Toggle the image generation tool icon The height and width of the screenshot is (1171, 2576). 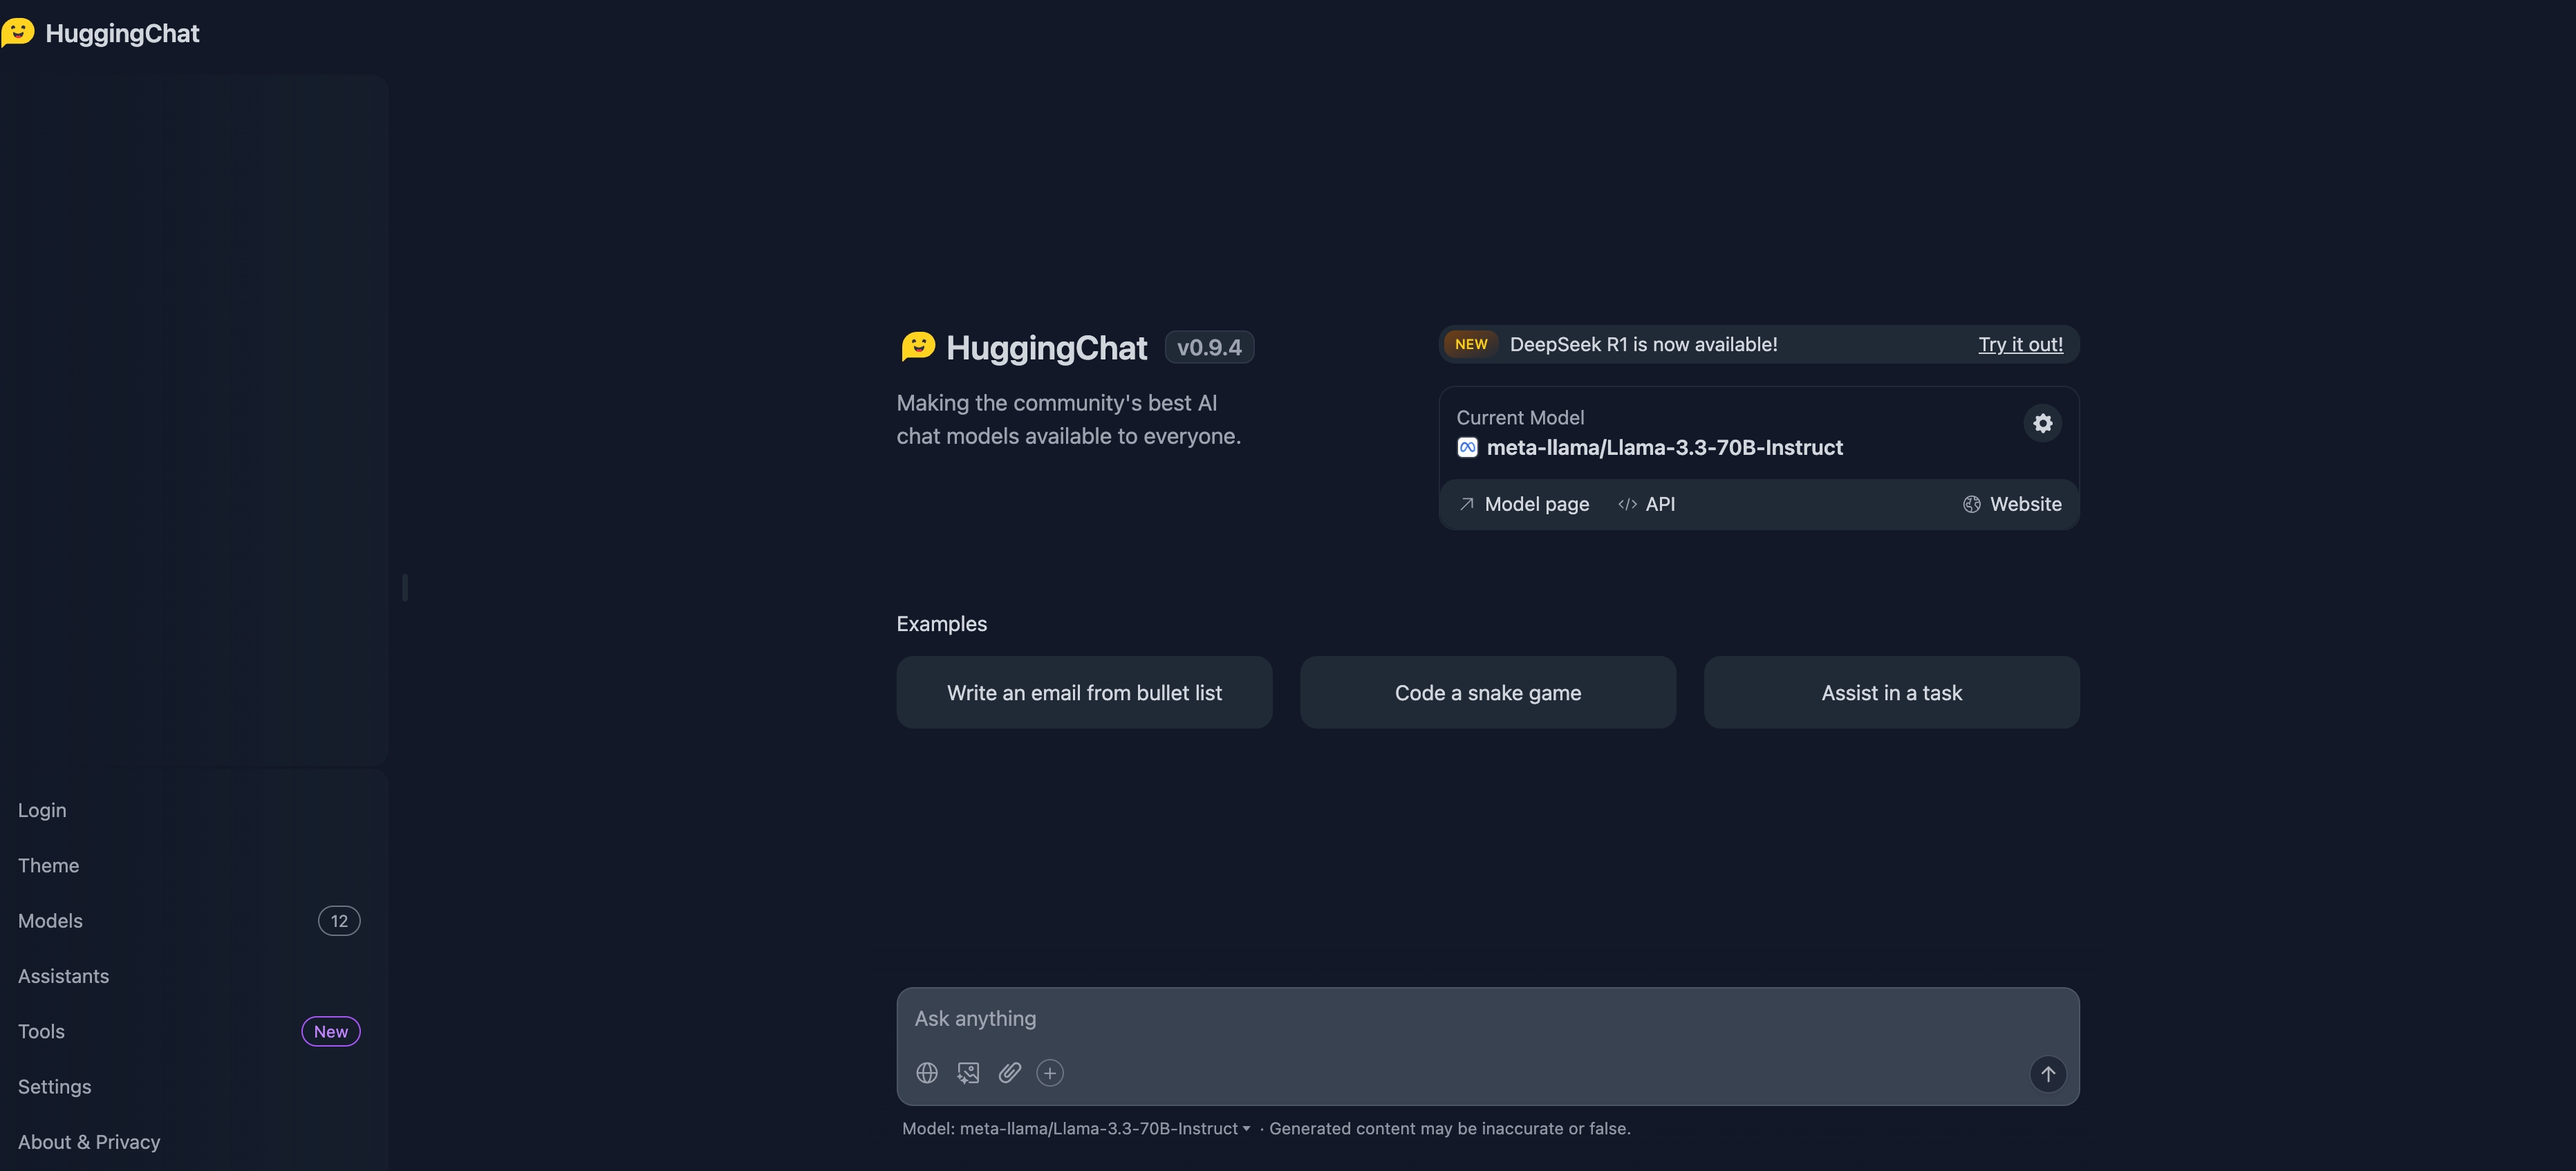968,1073
